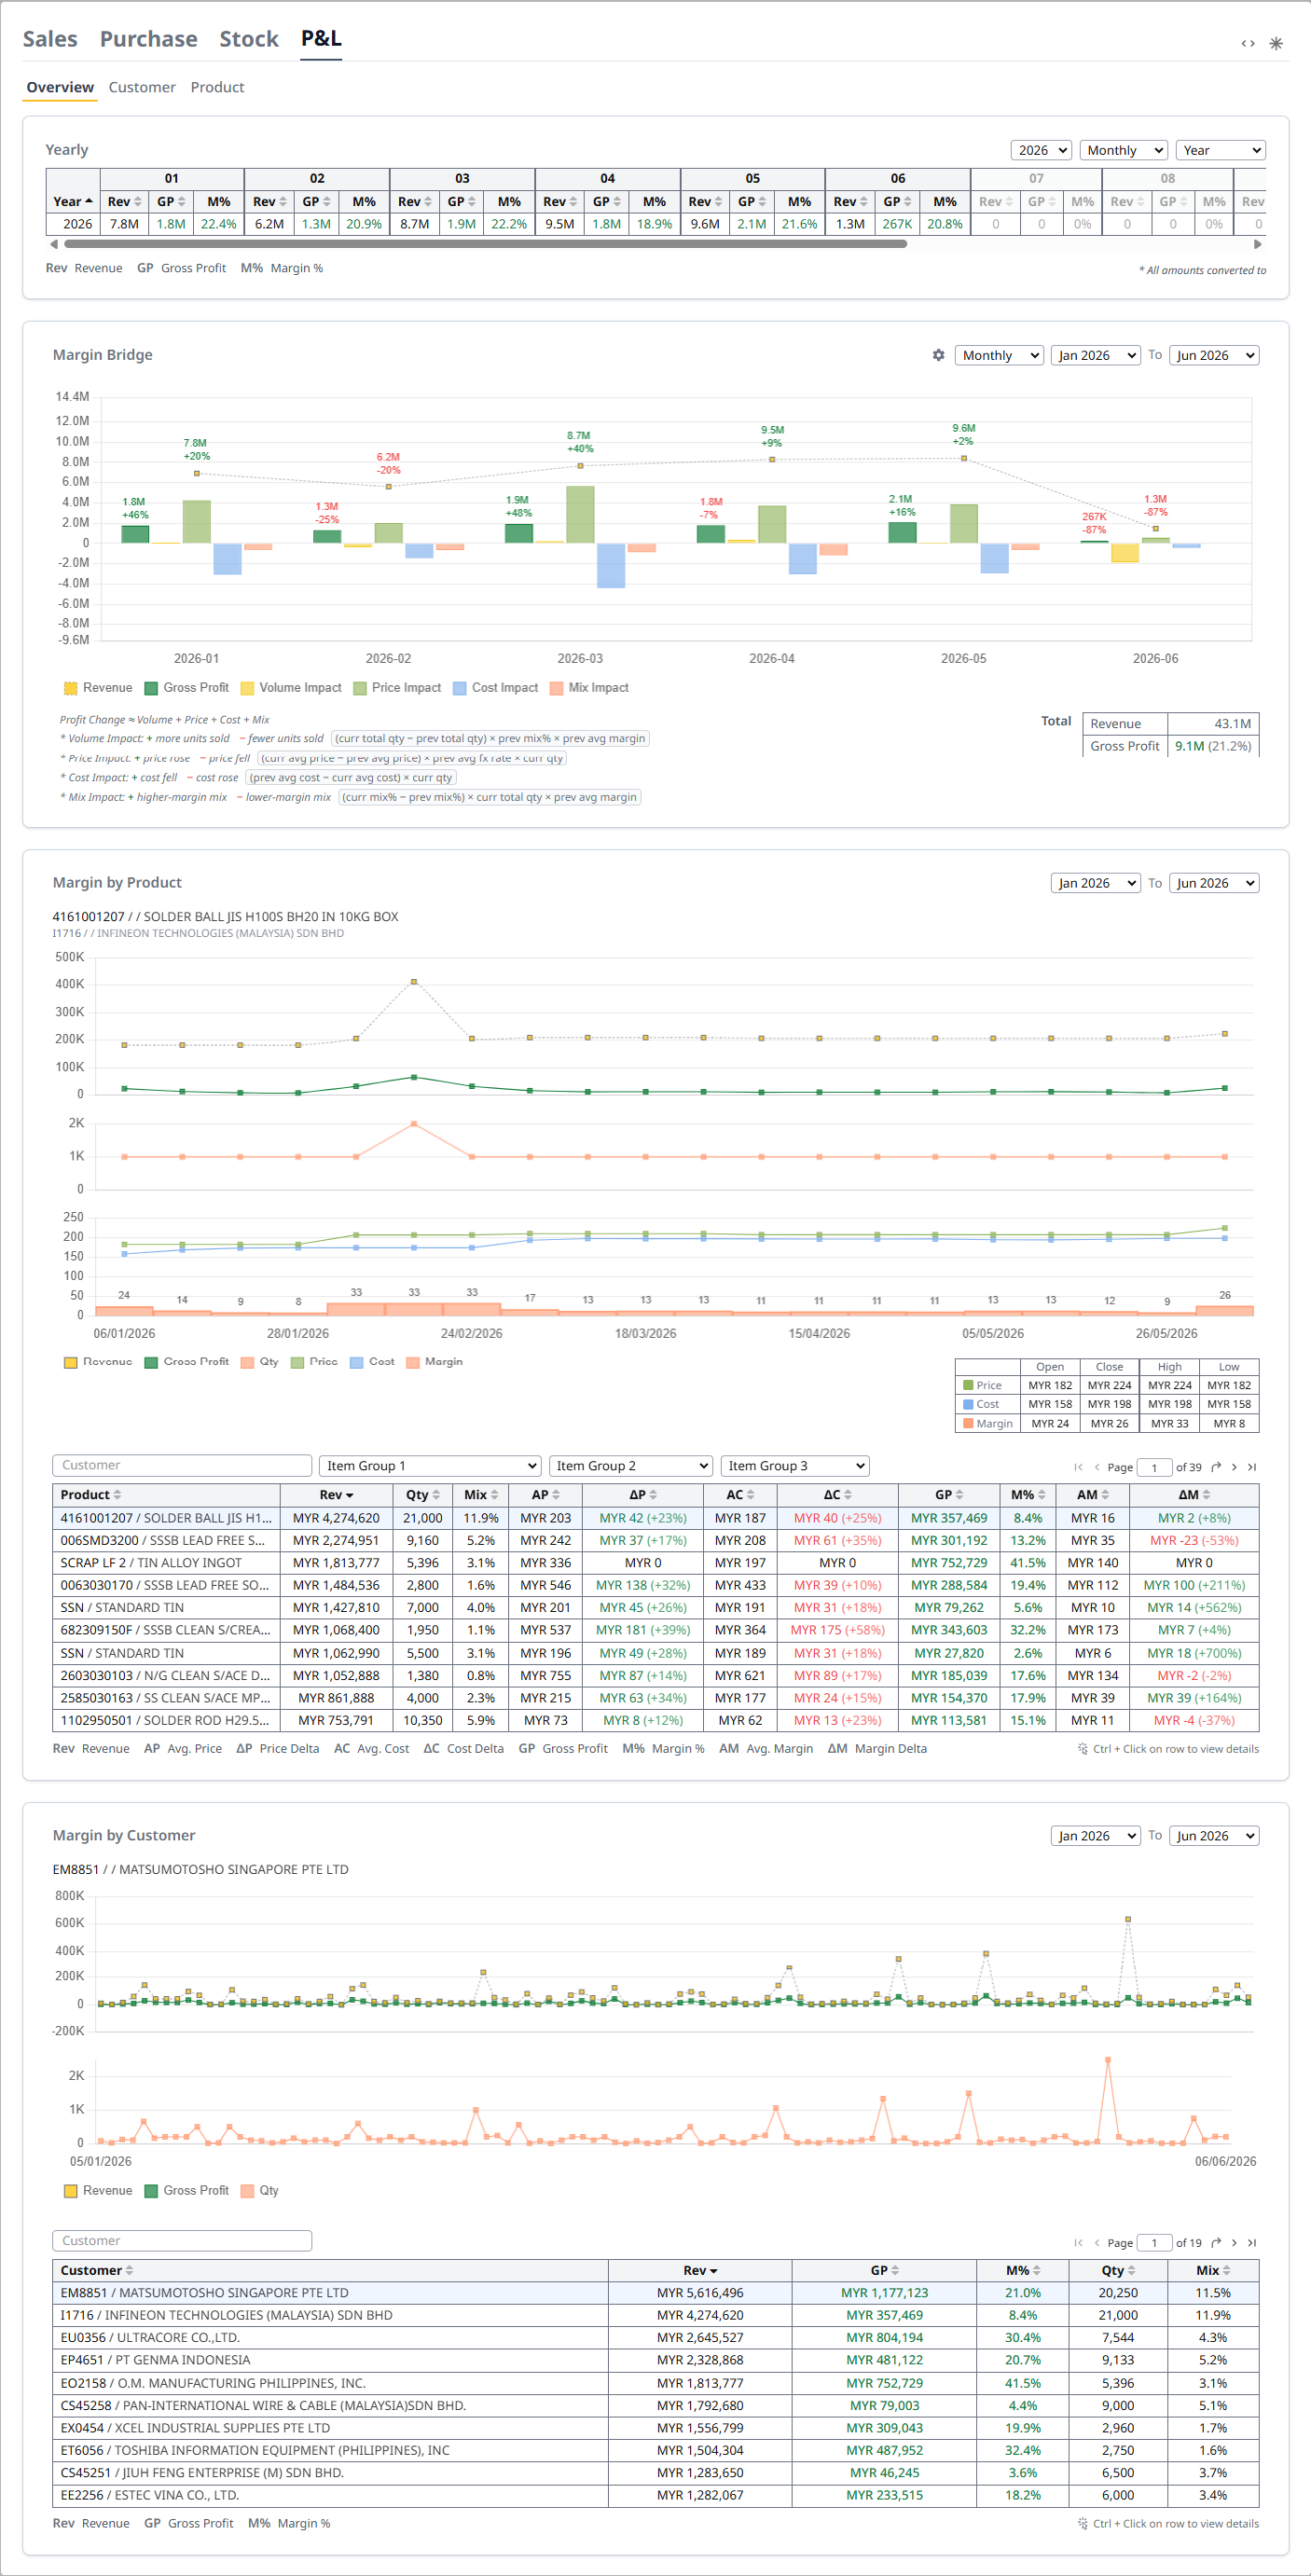Jump to last page of customer table

[x=1251, y=2242]
